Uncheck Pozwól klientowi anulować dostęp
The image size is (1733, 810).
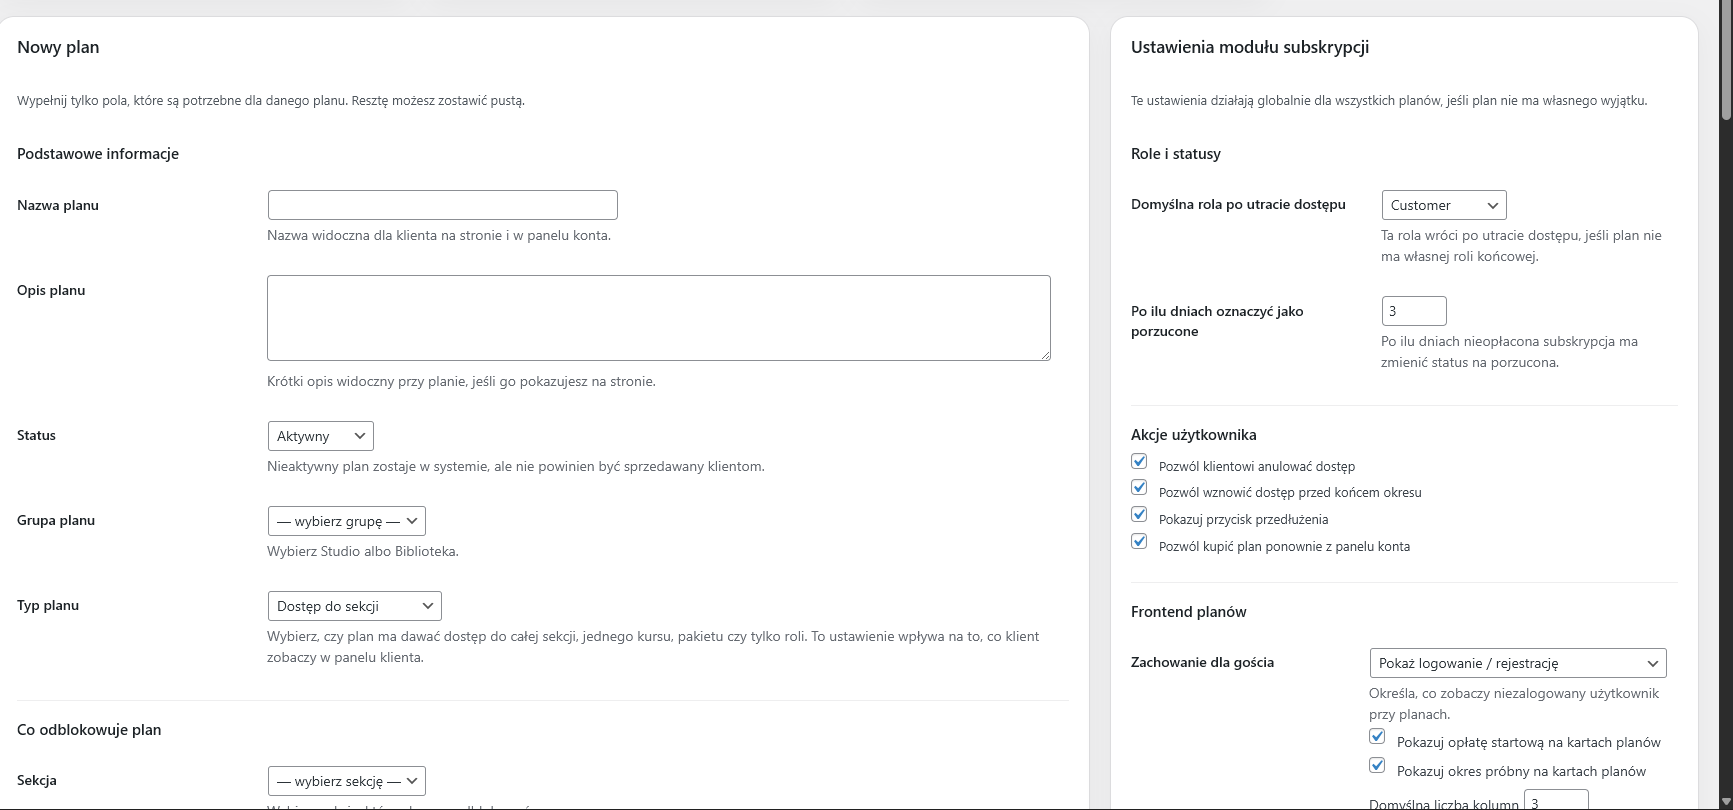coord(1139,462)
